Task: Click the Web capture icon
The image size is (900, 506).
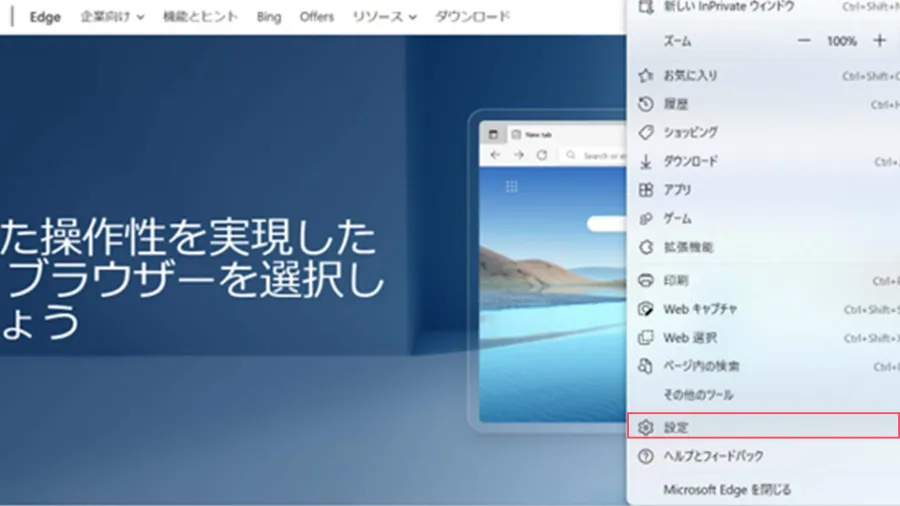Action: coord(646,309)
